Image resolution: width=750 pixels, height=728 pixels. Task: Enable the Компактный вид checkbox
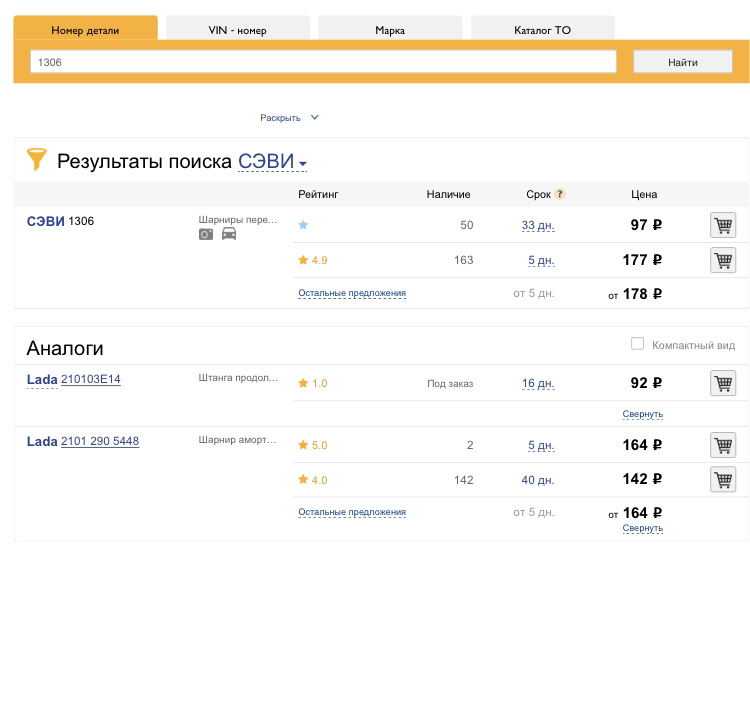click(637, 344)
